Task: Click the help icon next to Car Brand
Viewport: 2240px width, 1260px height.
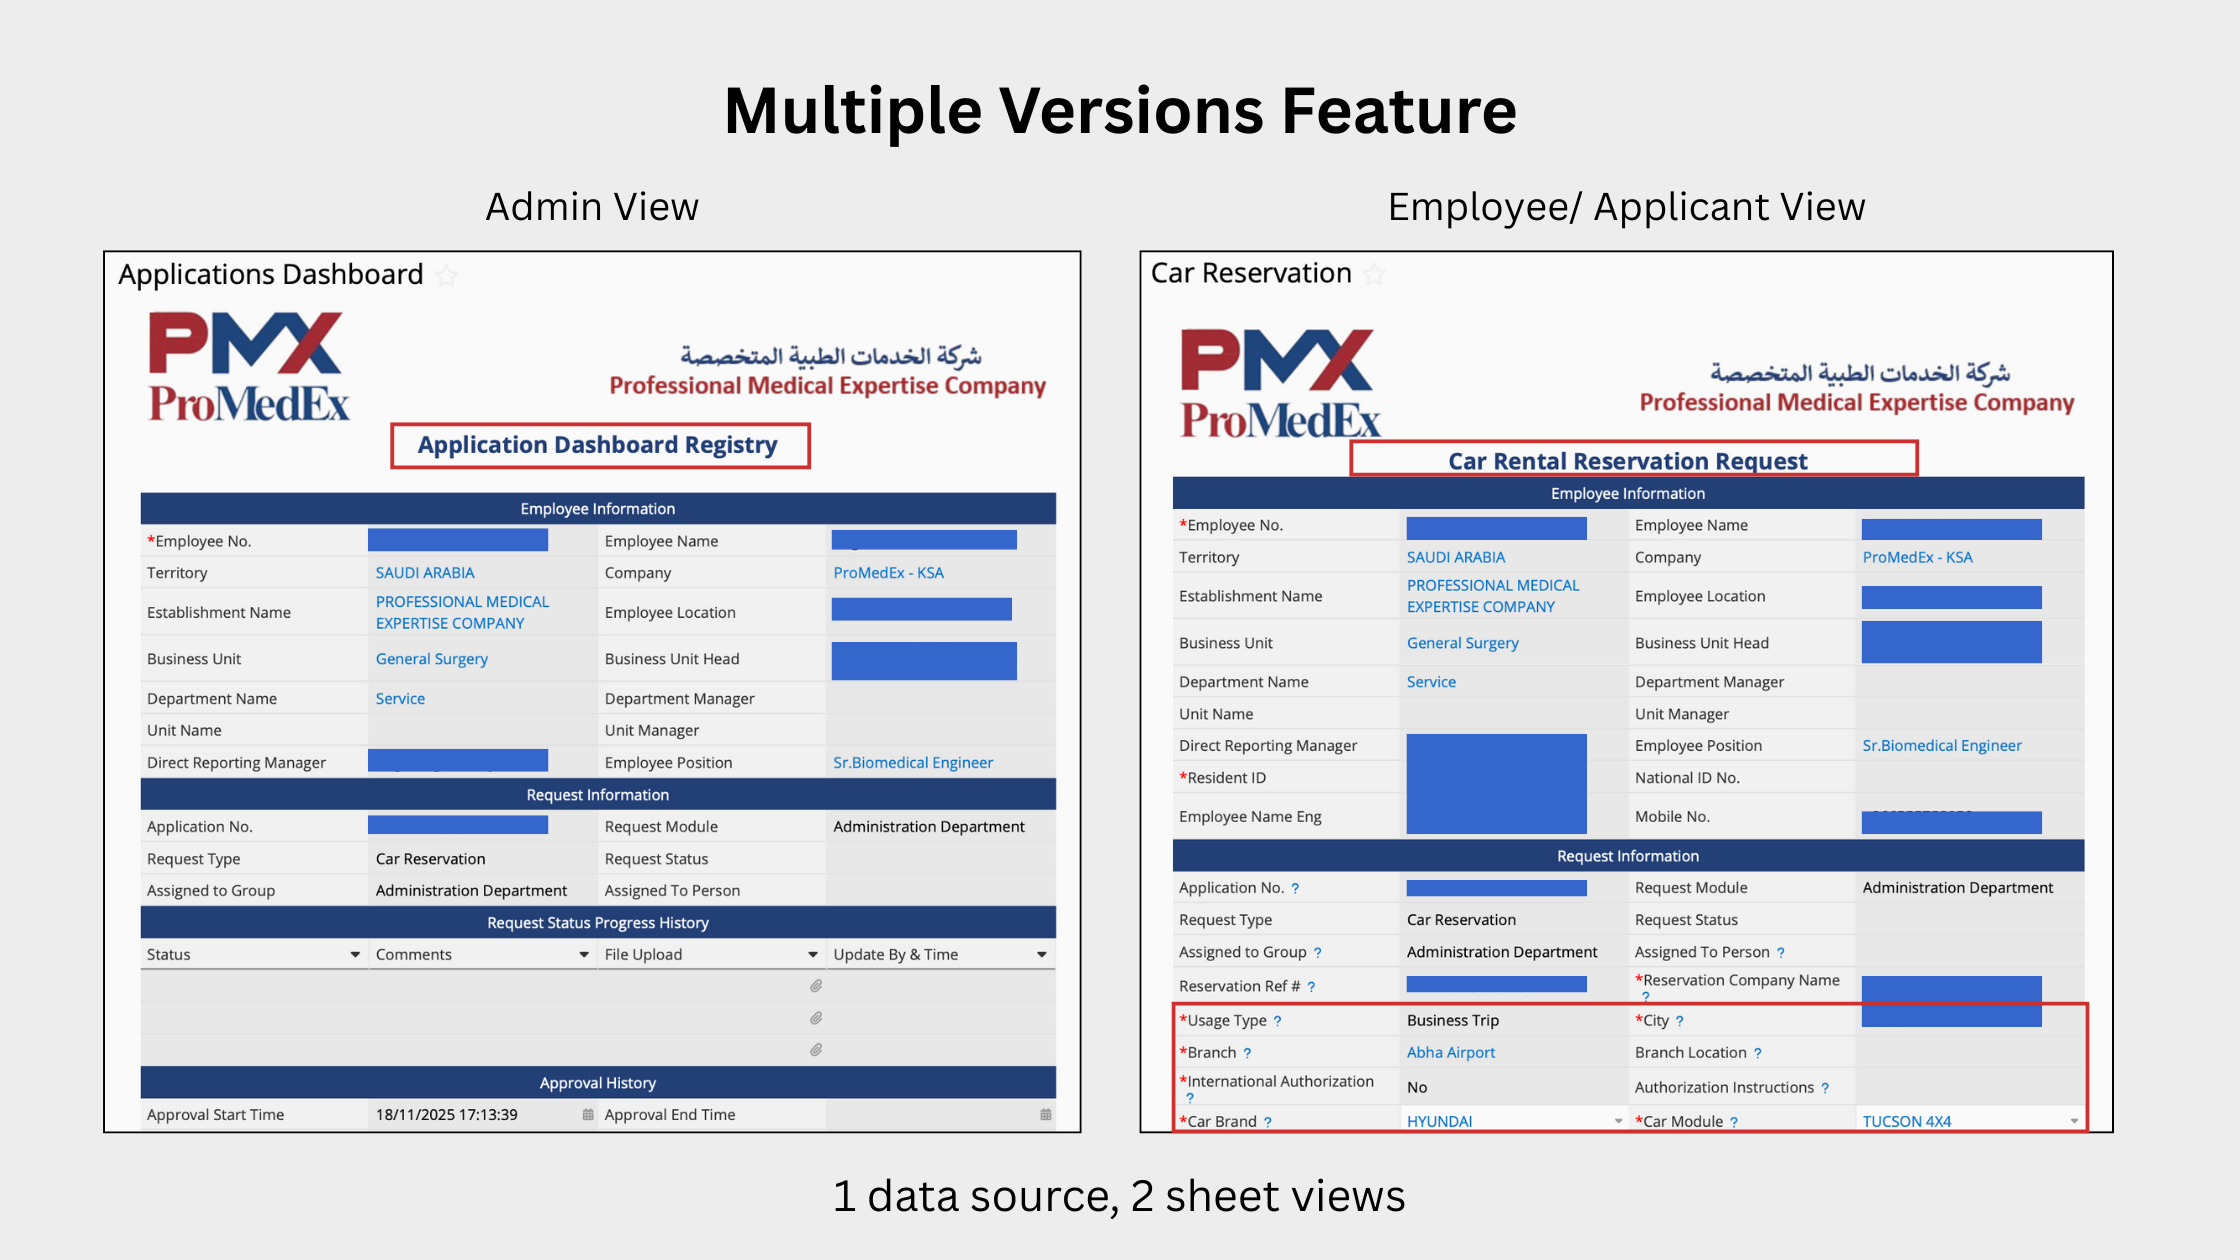Action: pyautogui.click(x=1267, y=1122)
